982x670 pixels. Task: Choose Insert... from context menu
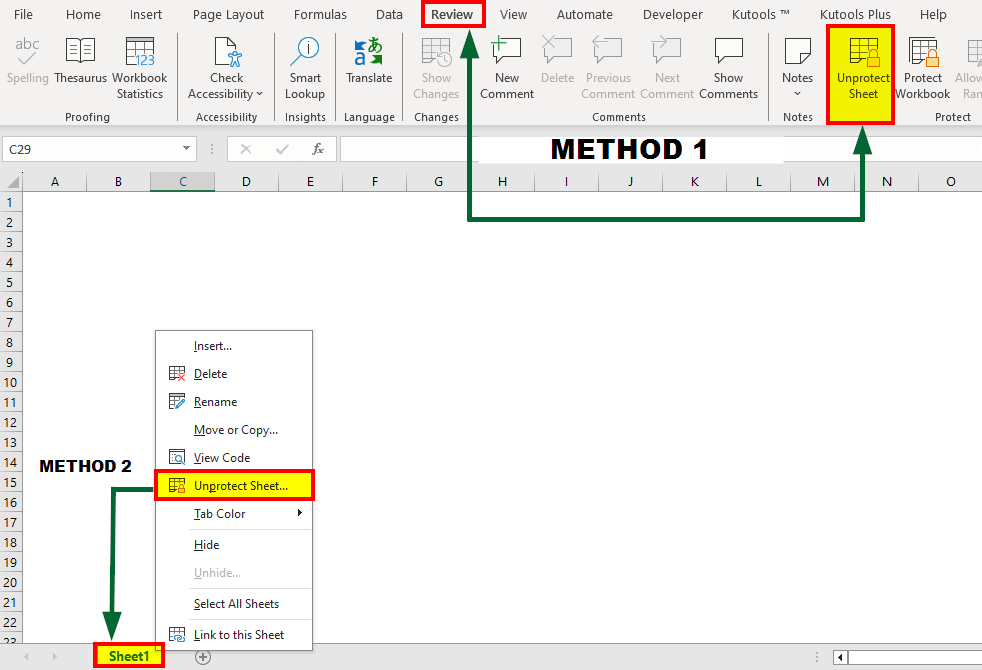tap(234, 346)
